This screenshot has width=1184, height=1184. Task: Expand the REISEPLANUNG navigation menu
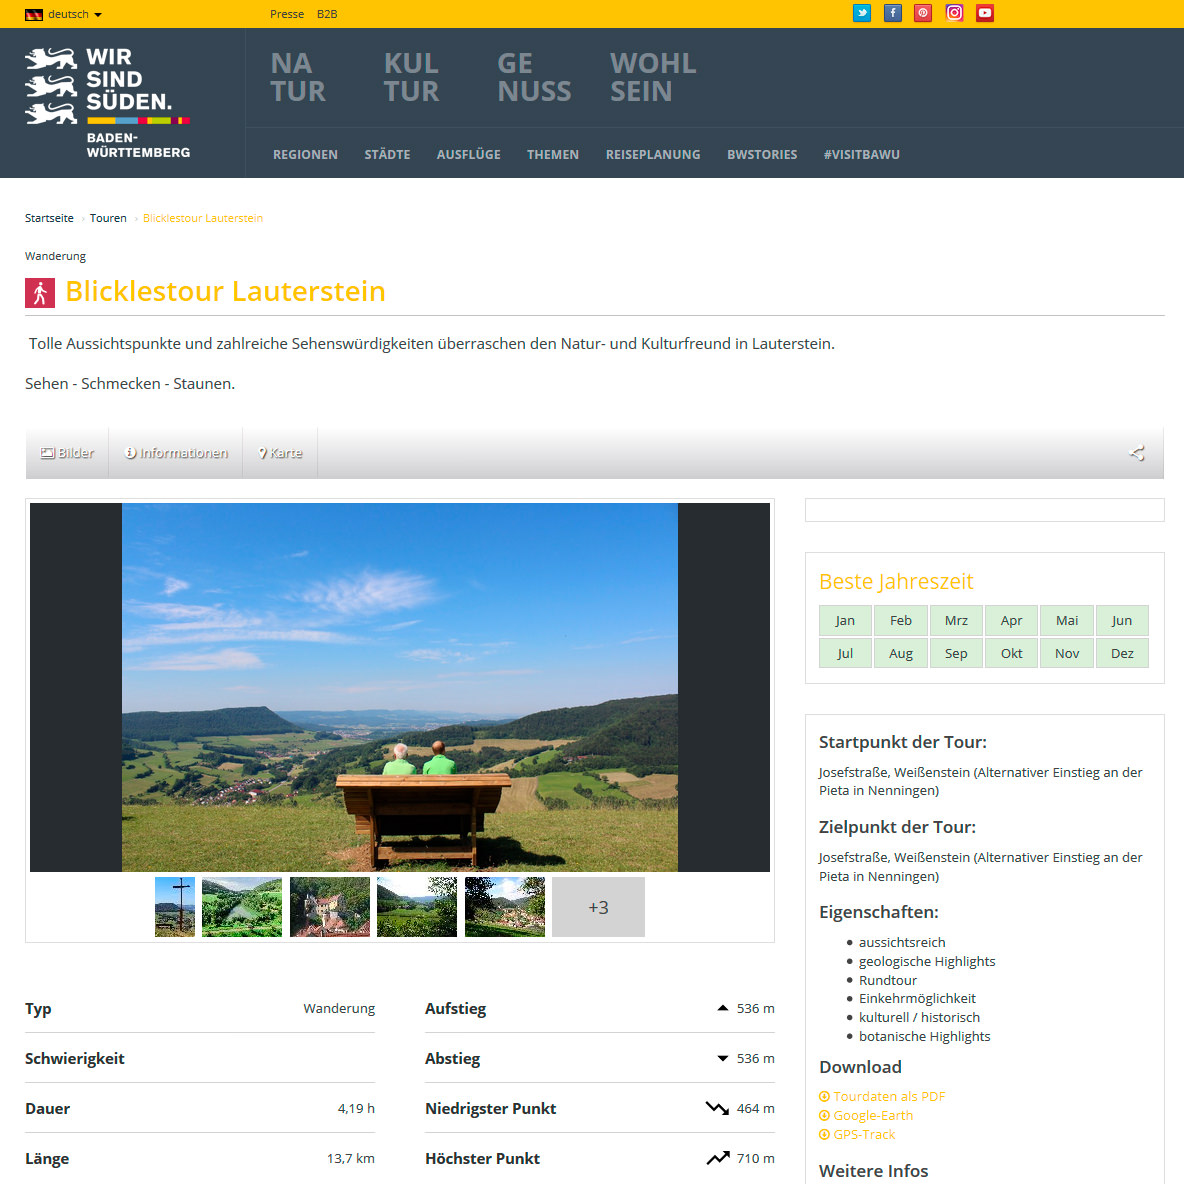point(653,155)
